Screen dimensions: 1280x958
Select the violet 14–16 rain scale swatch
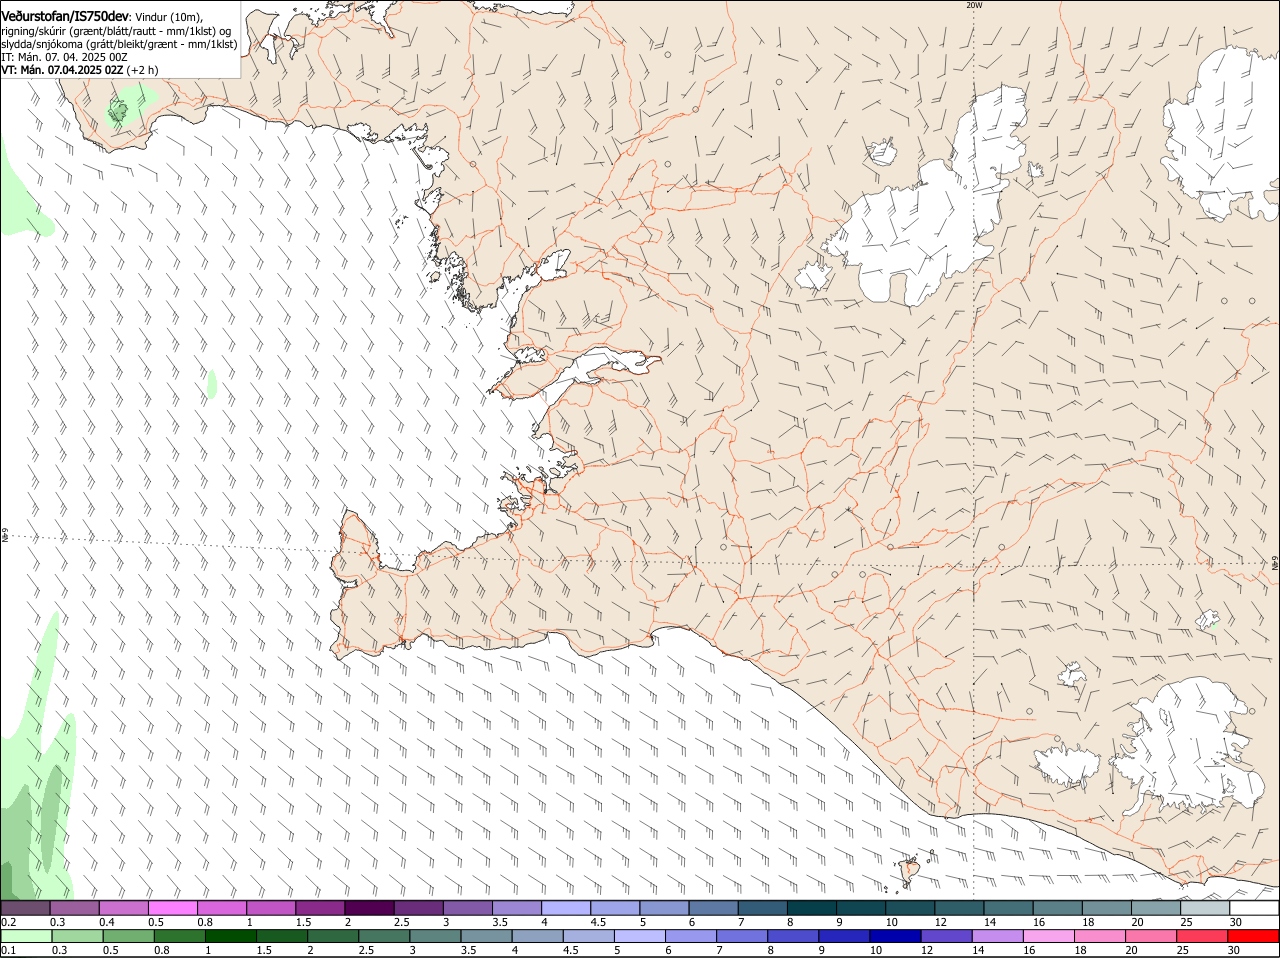pos(1000,936)
